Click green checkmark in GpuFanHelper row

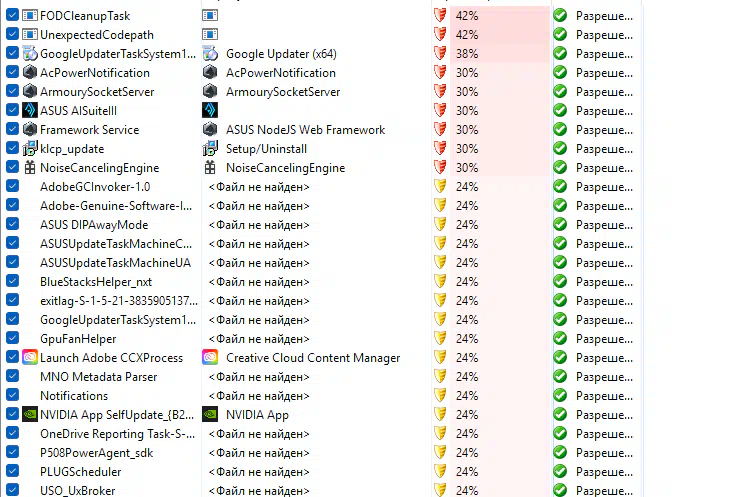click(x=561, y=339)
